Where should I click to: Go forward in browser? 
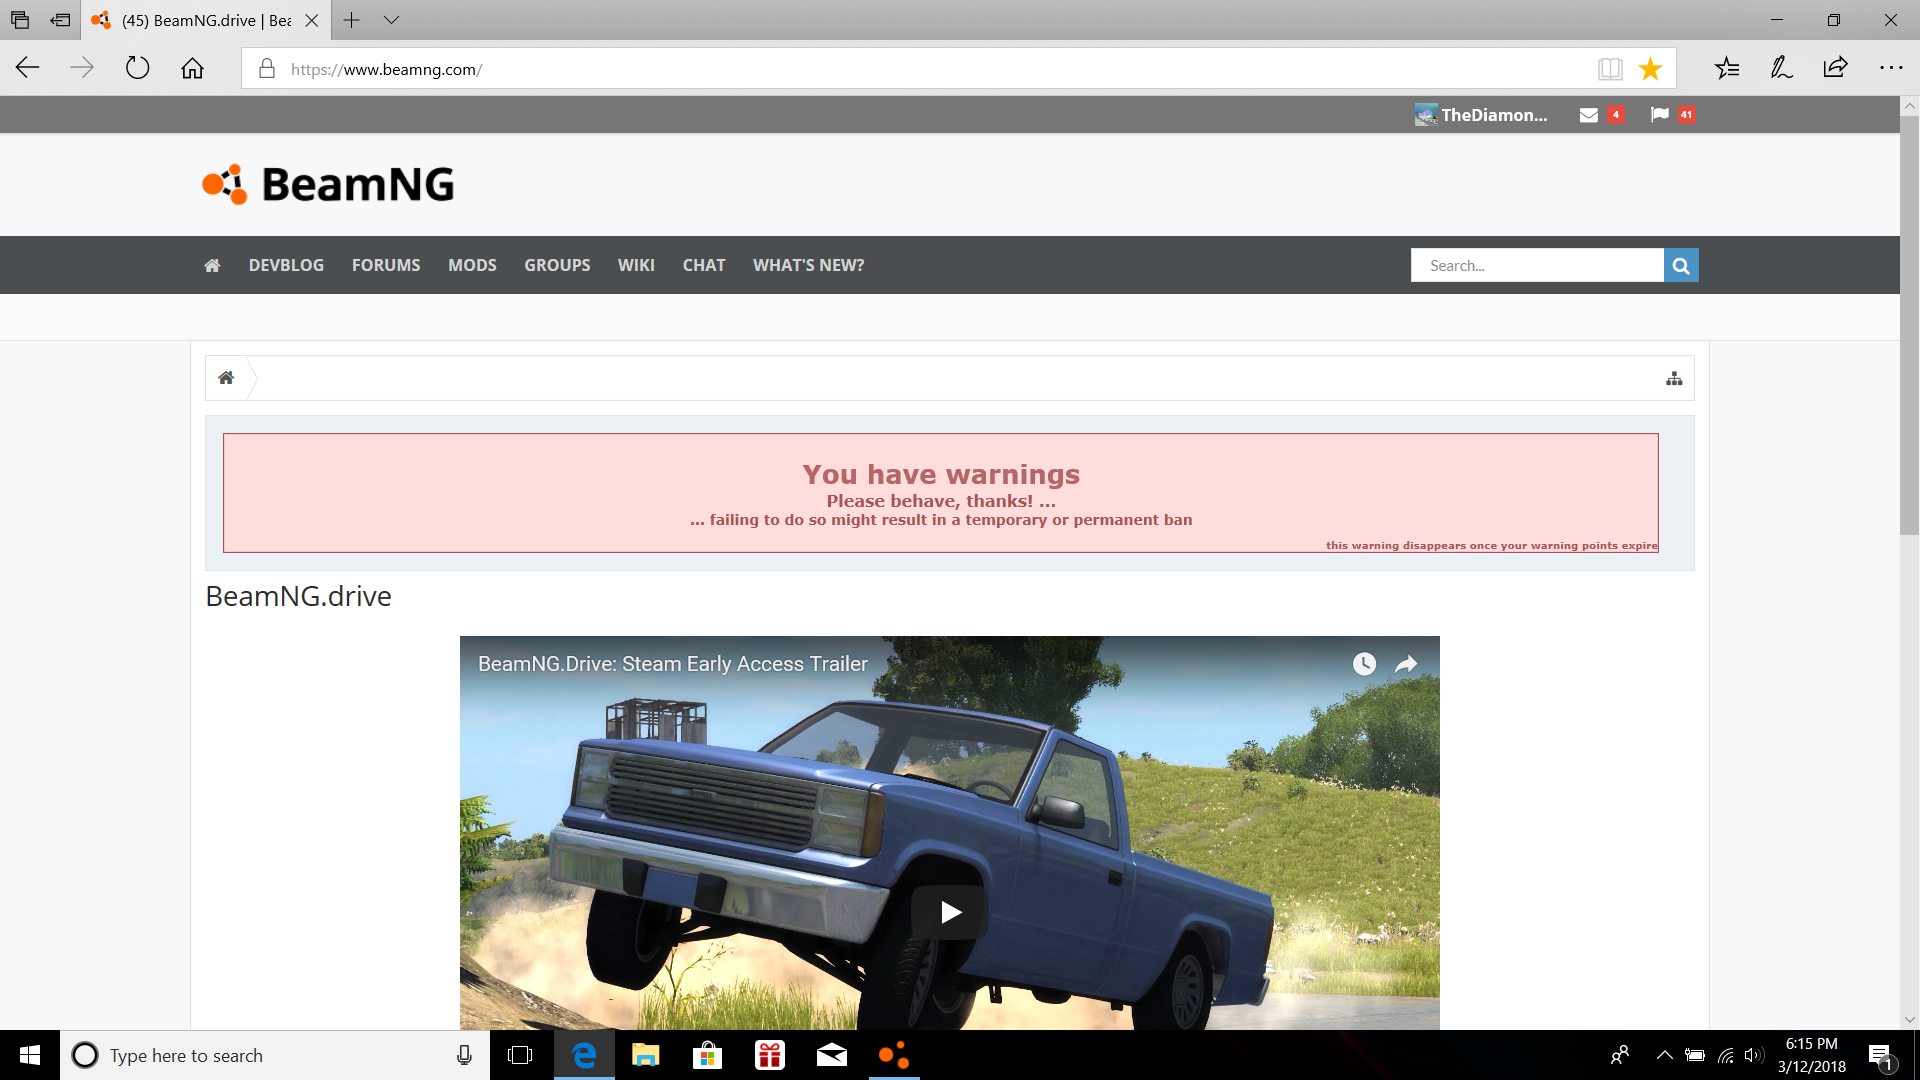(x=82, y=68)
